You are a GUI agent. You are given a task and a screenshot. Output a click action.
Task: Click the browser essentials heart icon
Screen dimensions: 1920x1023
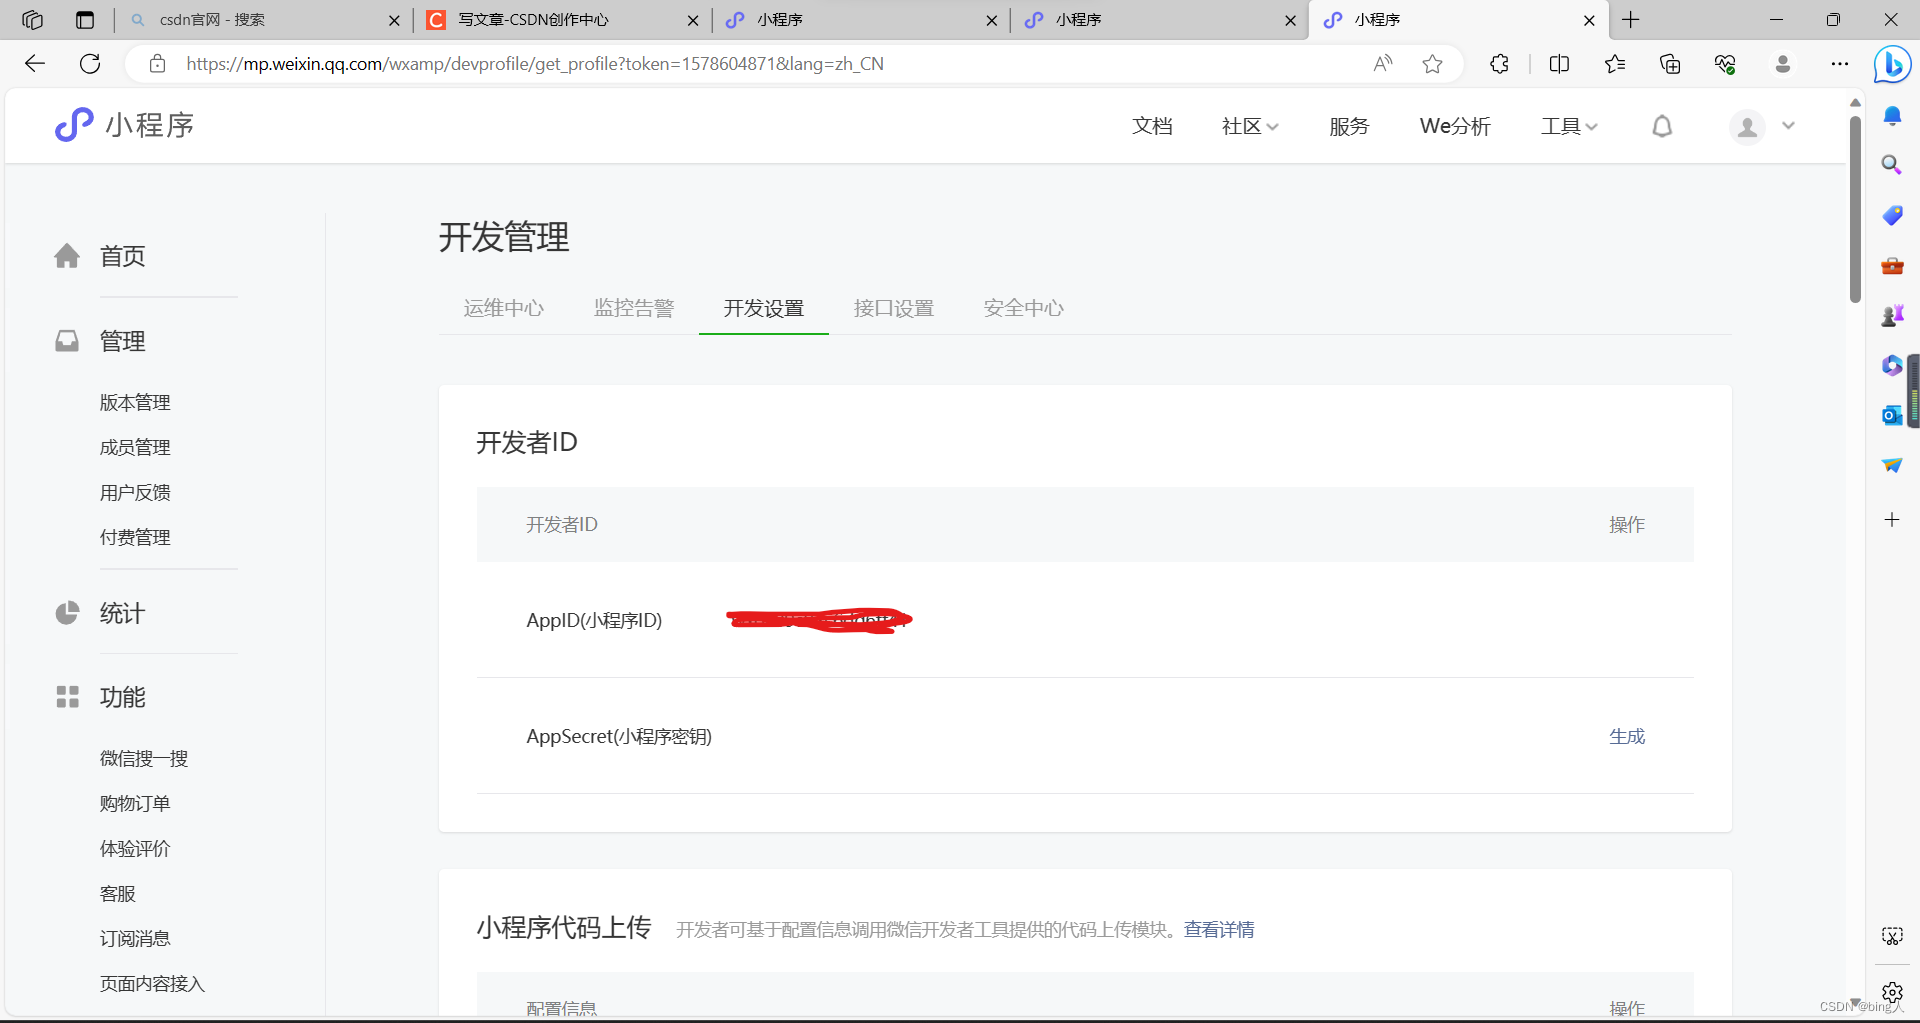1725,64
